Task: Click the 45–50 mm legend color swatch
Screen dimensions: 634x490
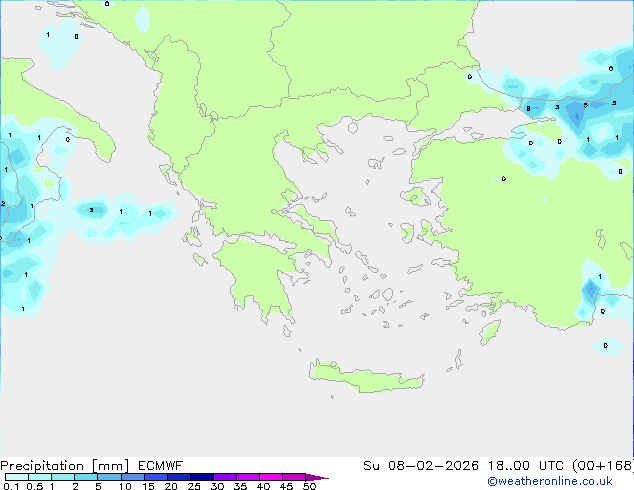Action: coord(294,477)
